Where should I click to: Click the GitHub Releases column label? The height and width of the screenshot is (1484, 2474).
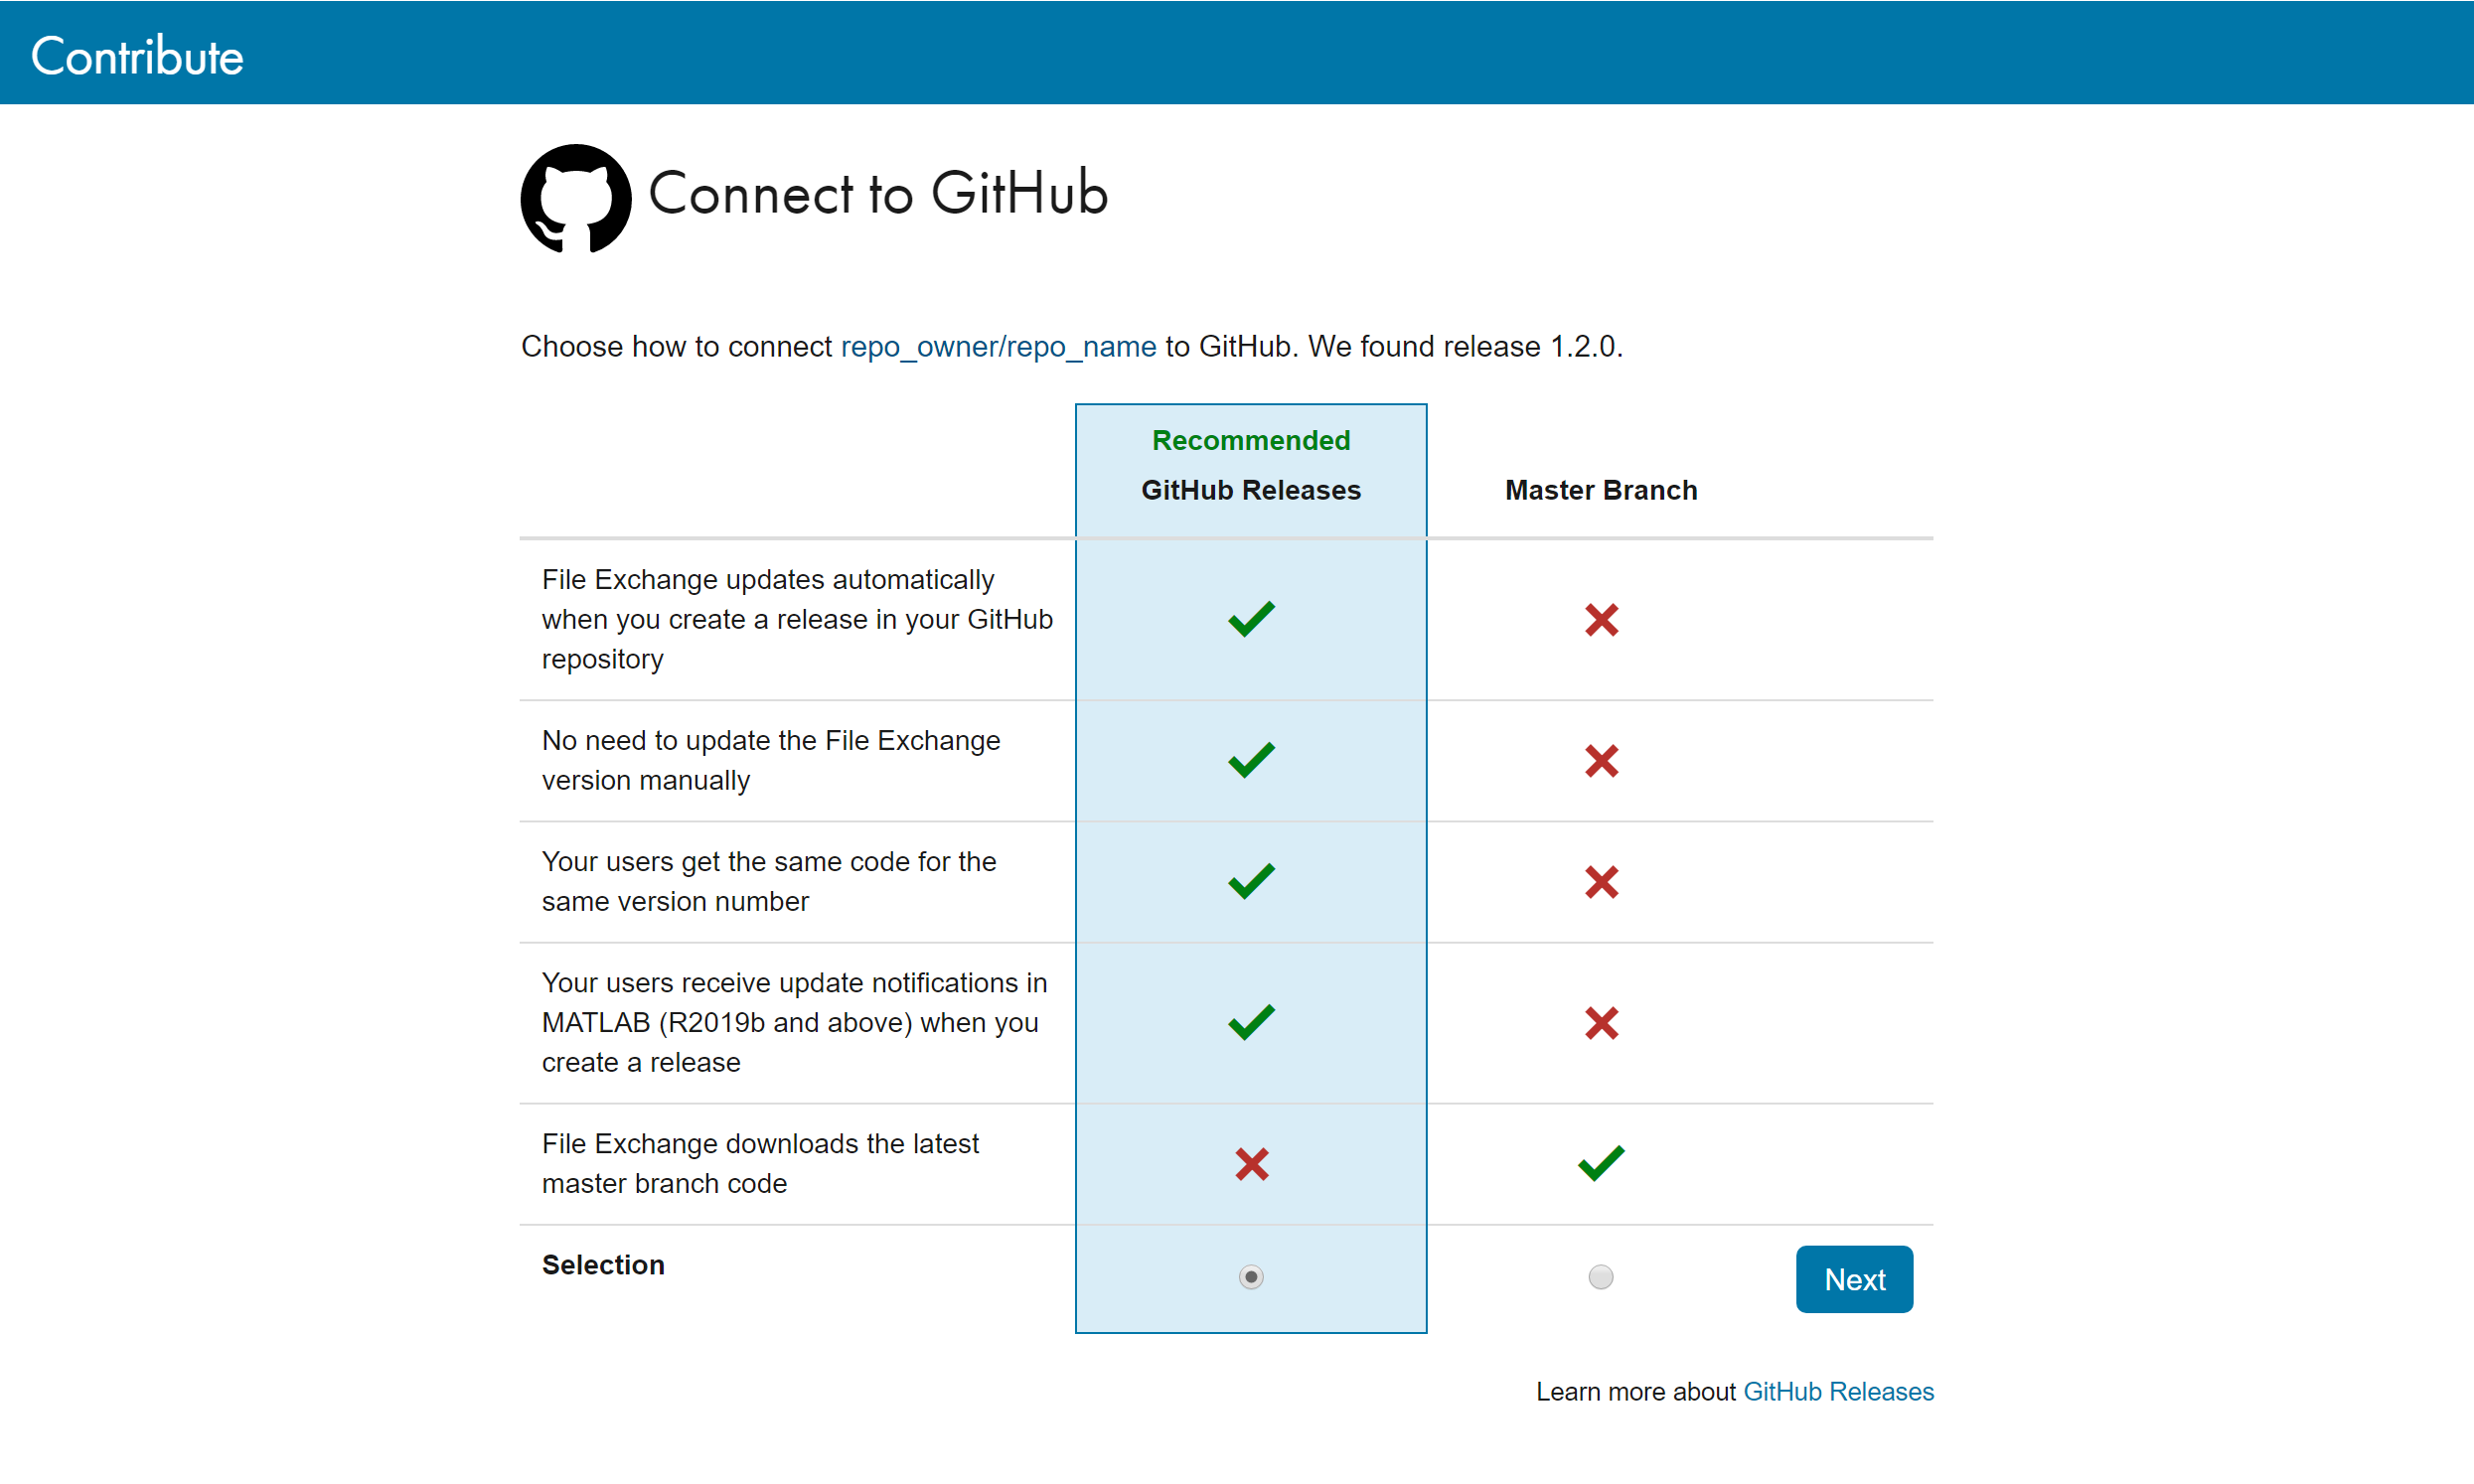(1250, 490)
